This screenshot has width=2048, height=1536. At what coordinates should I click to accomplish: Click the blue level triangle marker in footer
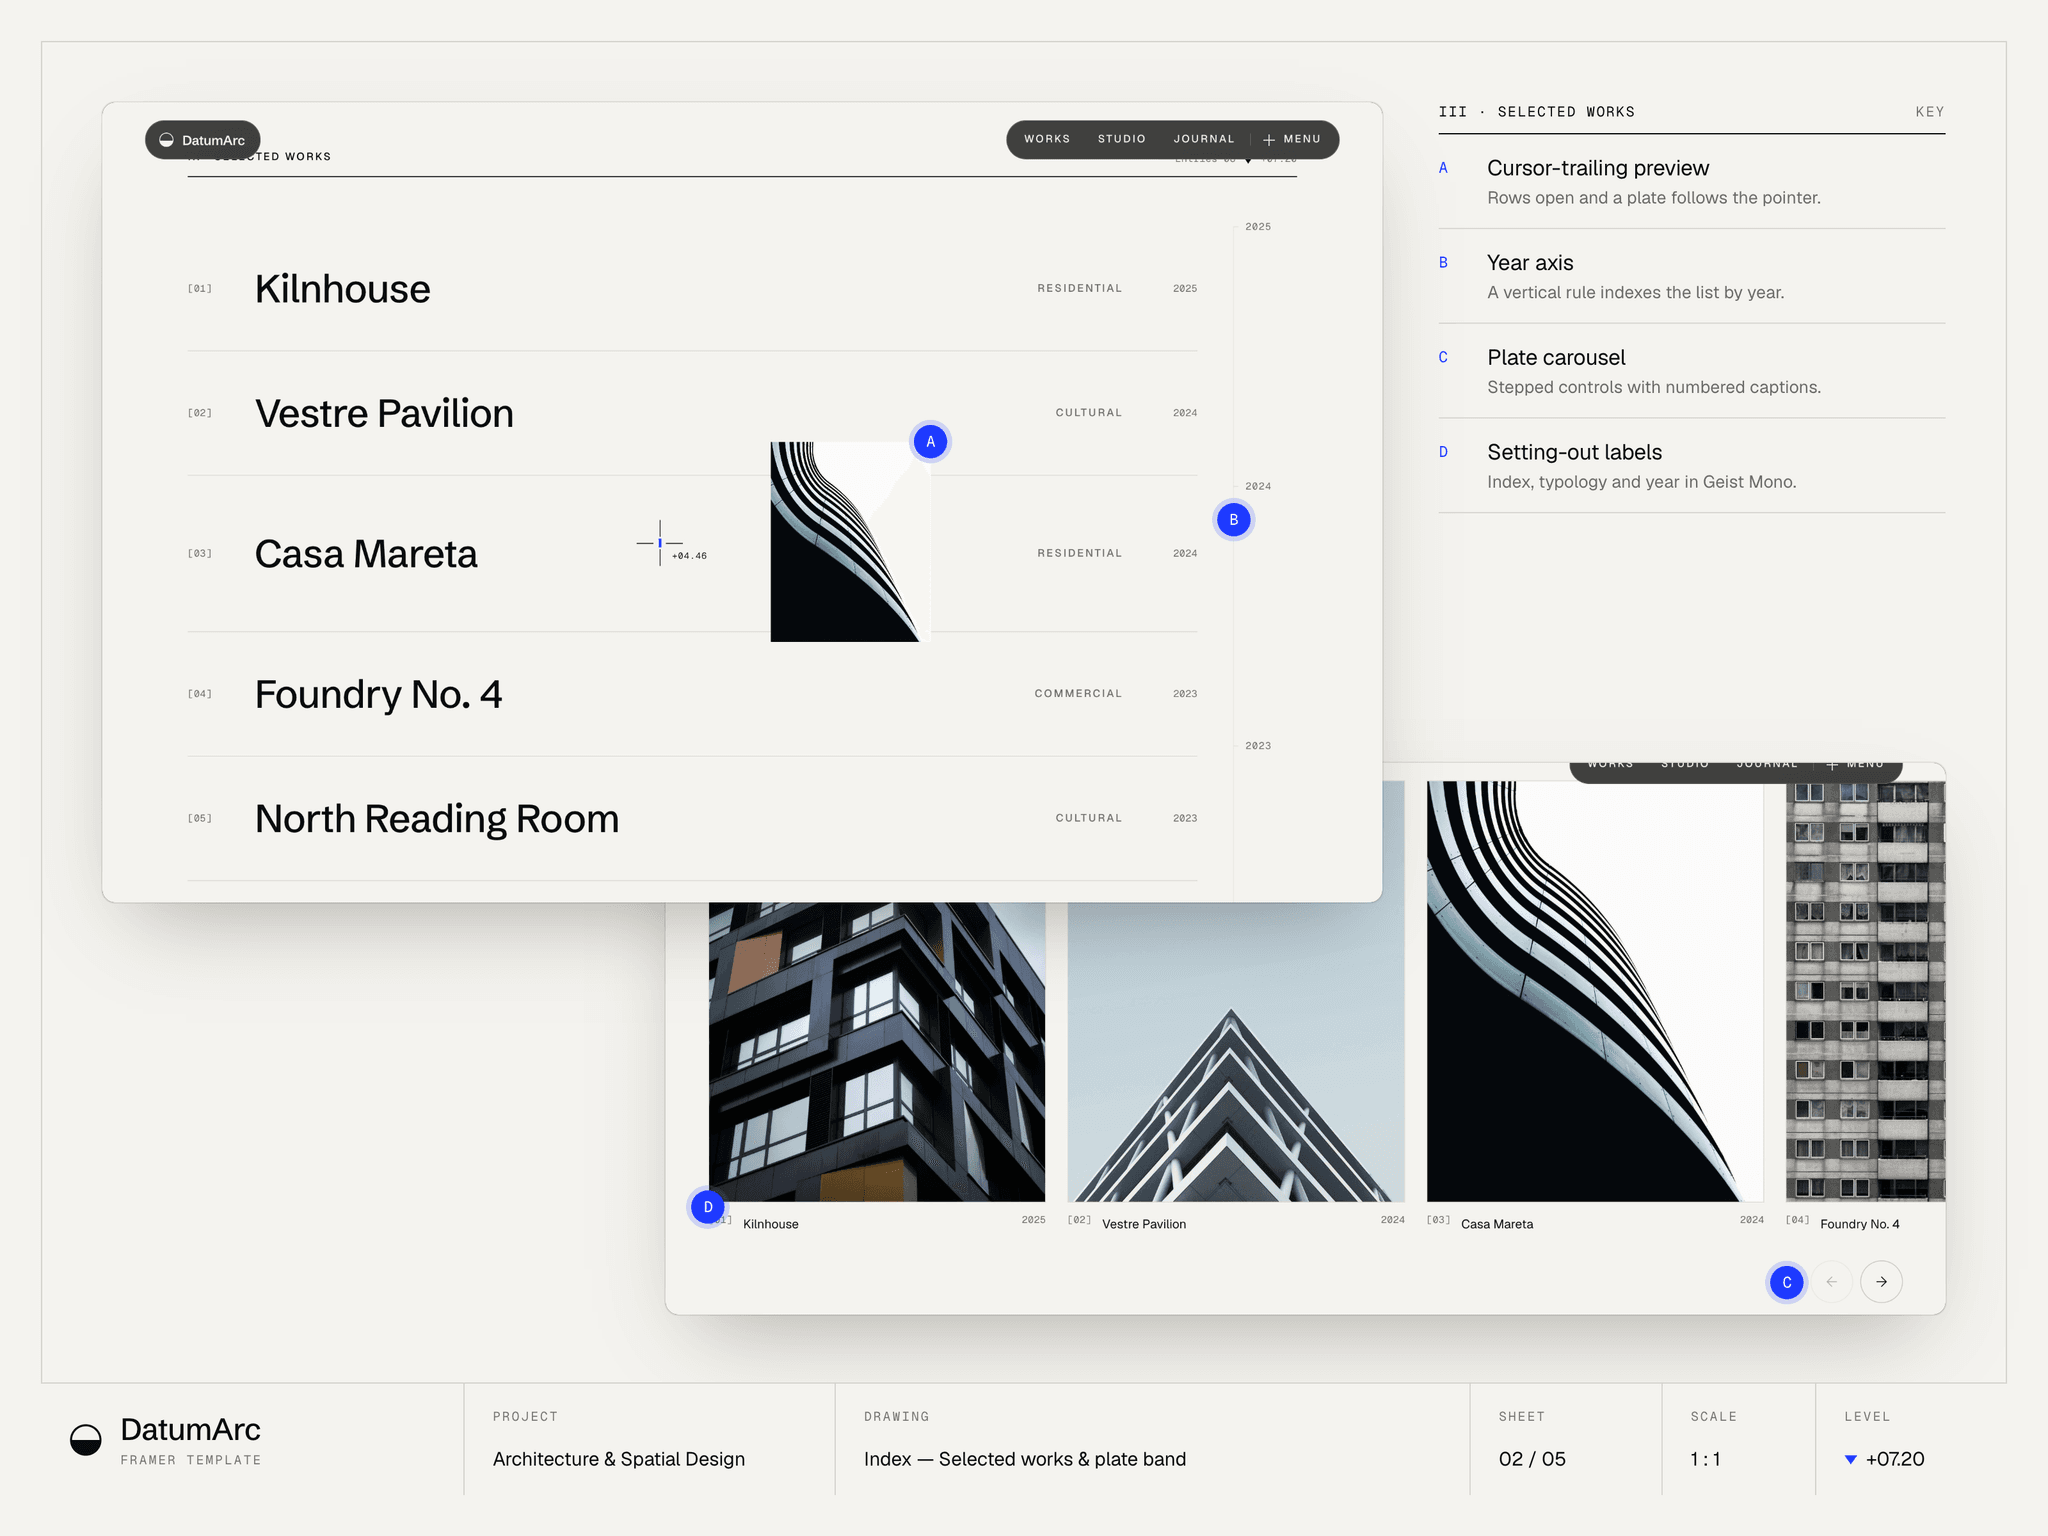click(x=1851, y=1460)
